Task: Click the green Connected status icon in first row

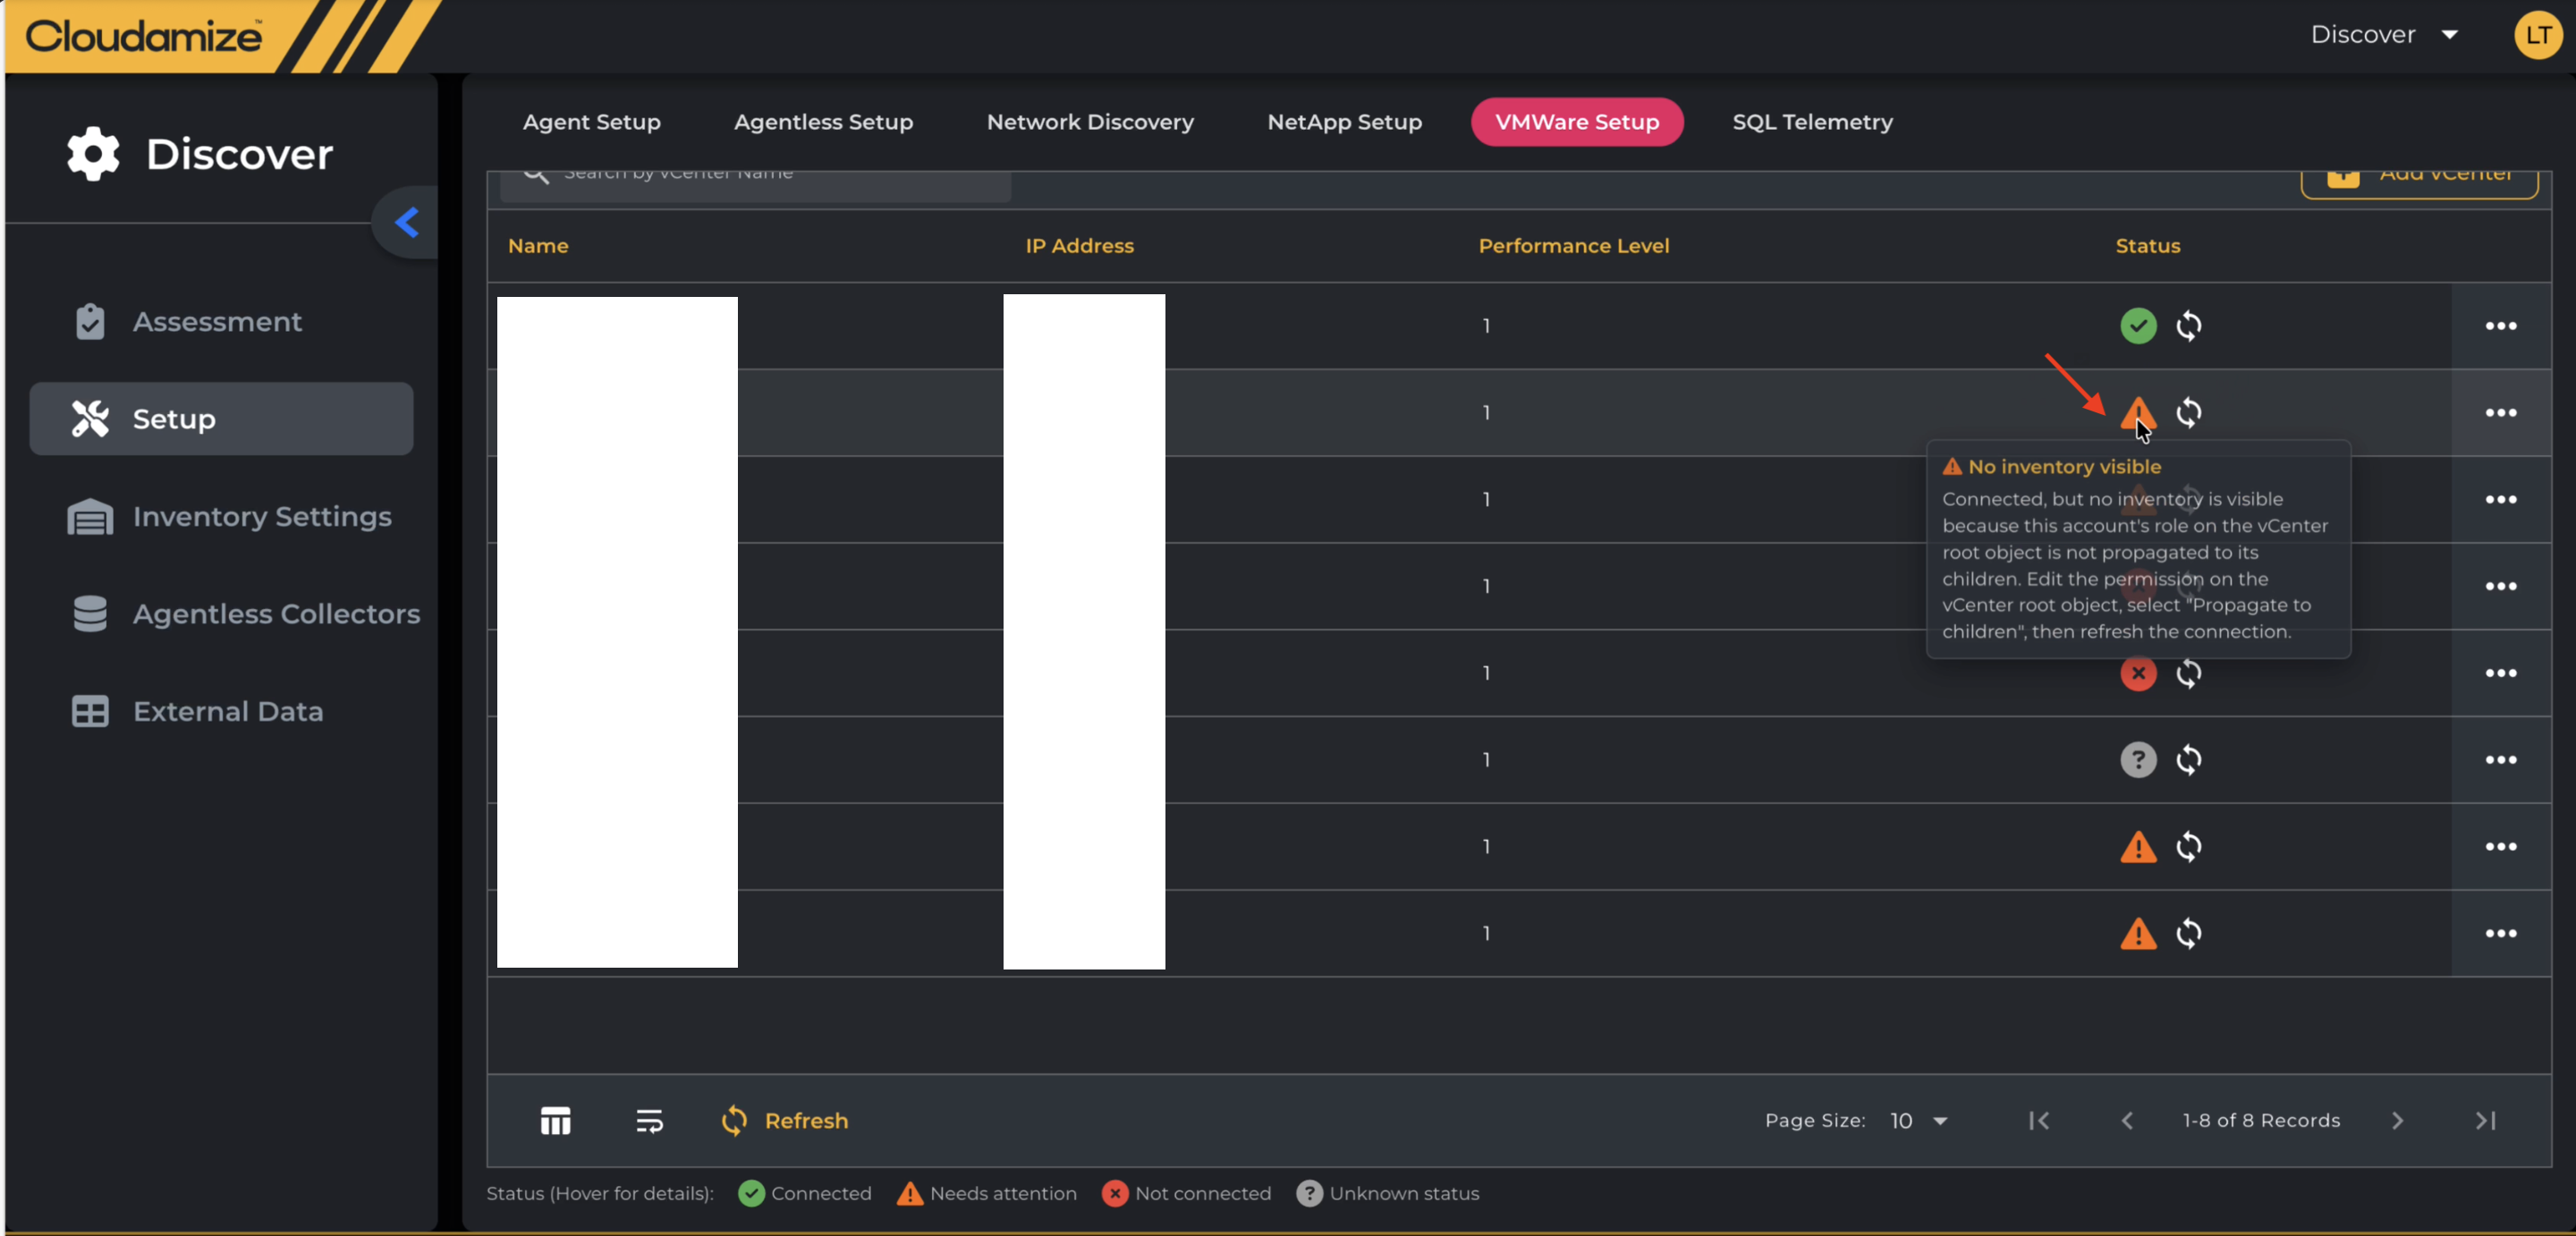Action: [2138, 326]
